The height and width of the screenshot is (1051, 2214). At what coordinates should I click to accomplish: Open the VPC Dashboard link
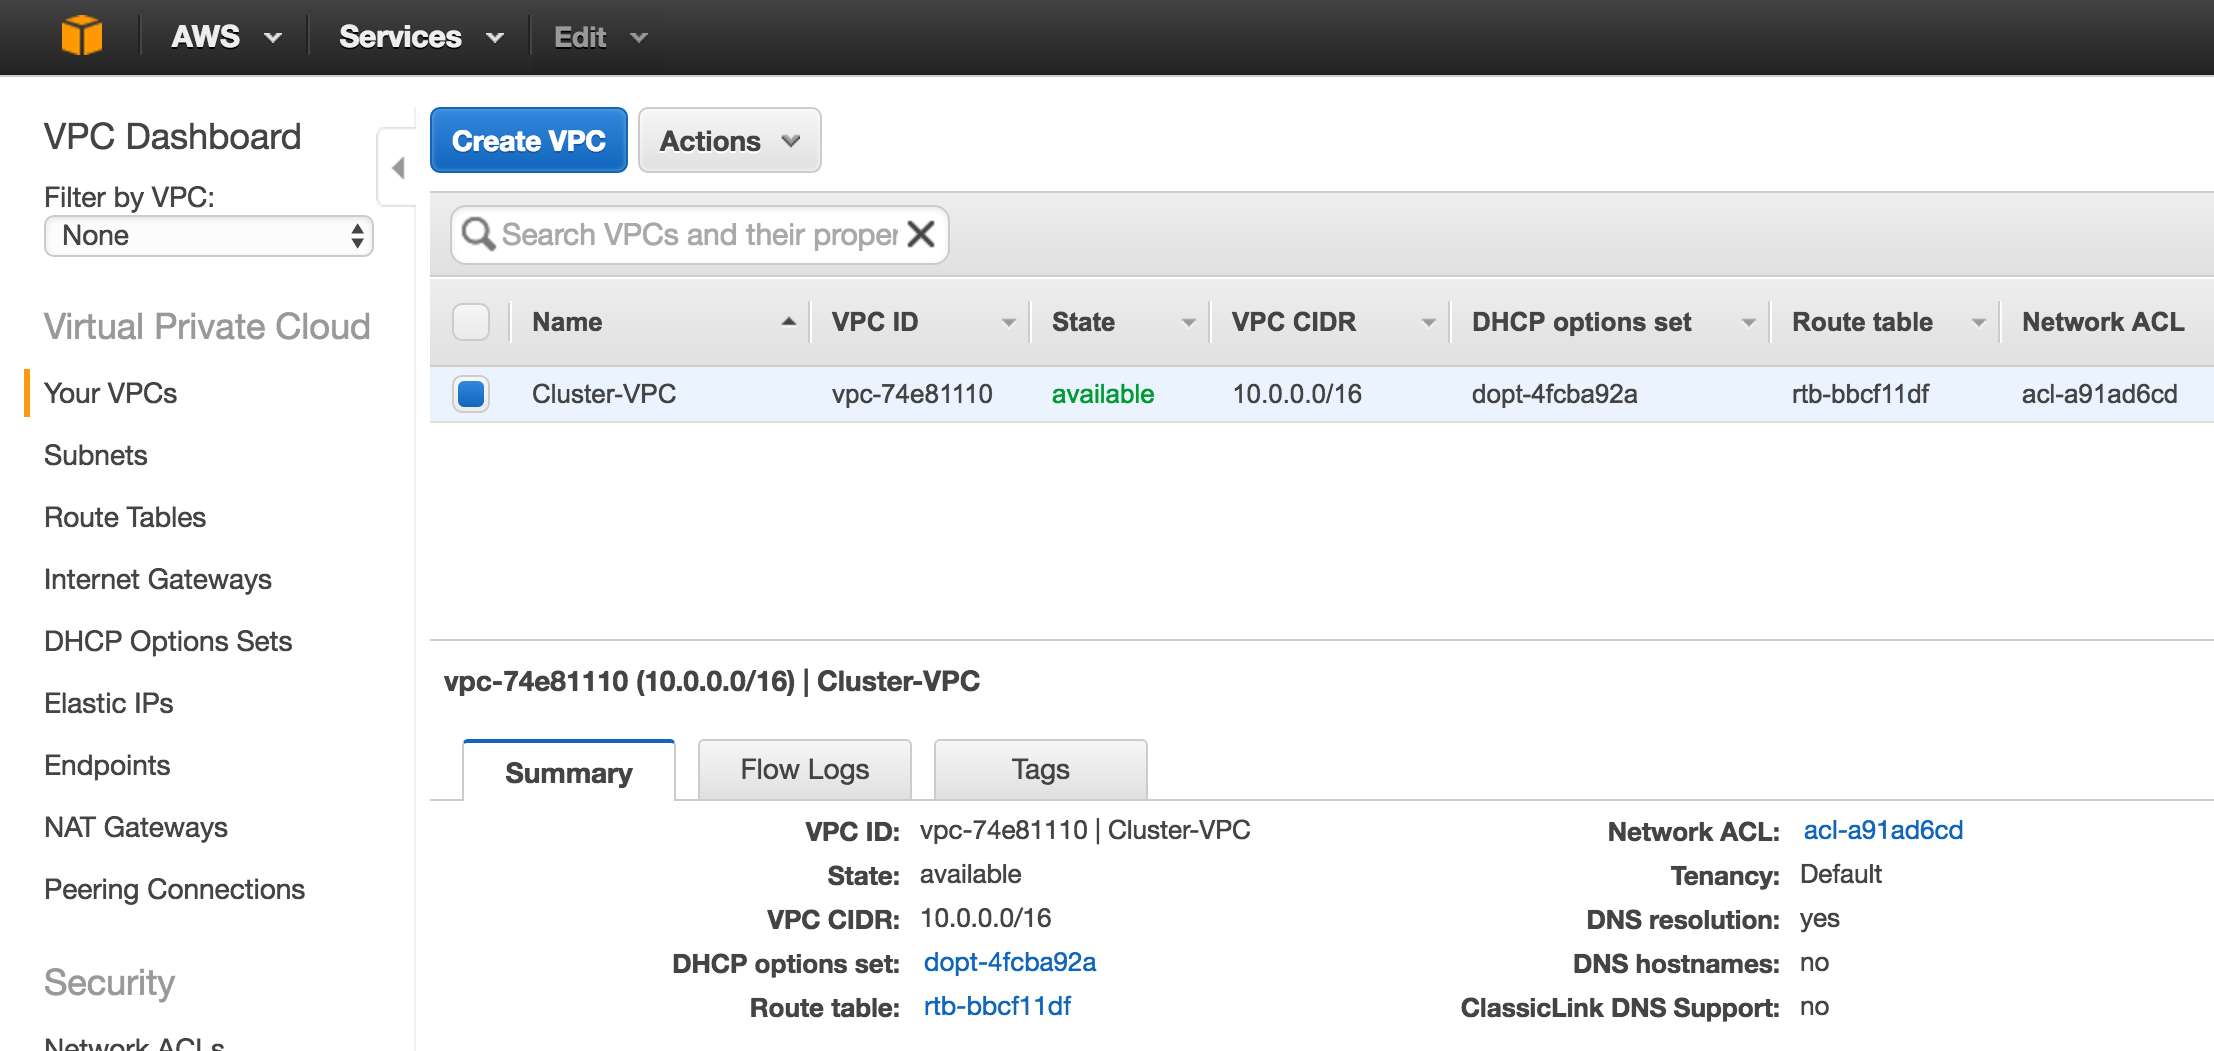172,137
